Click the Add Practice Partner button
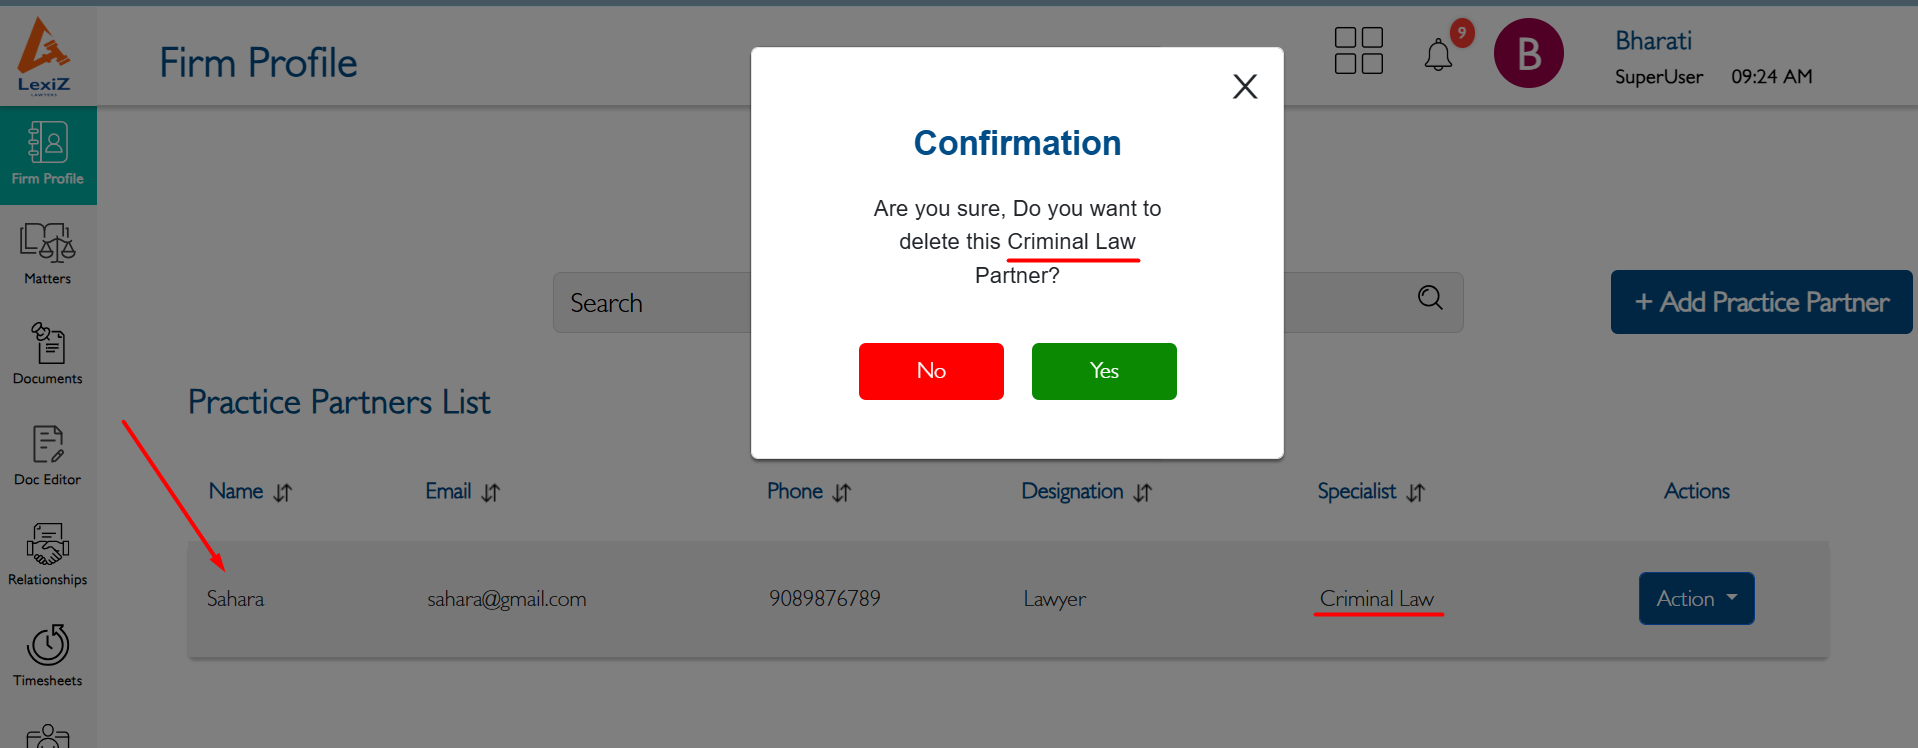This screenshot has width=1918, height=748. tap(1760, 302)
